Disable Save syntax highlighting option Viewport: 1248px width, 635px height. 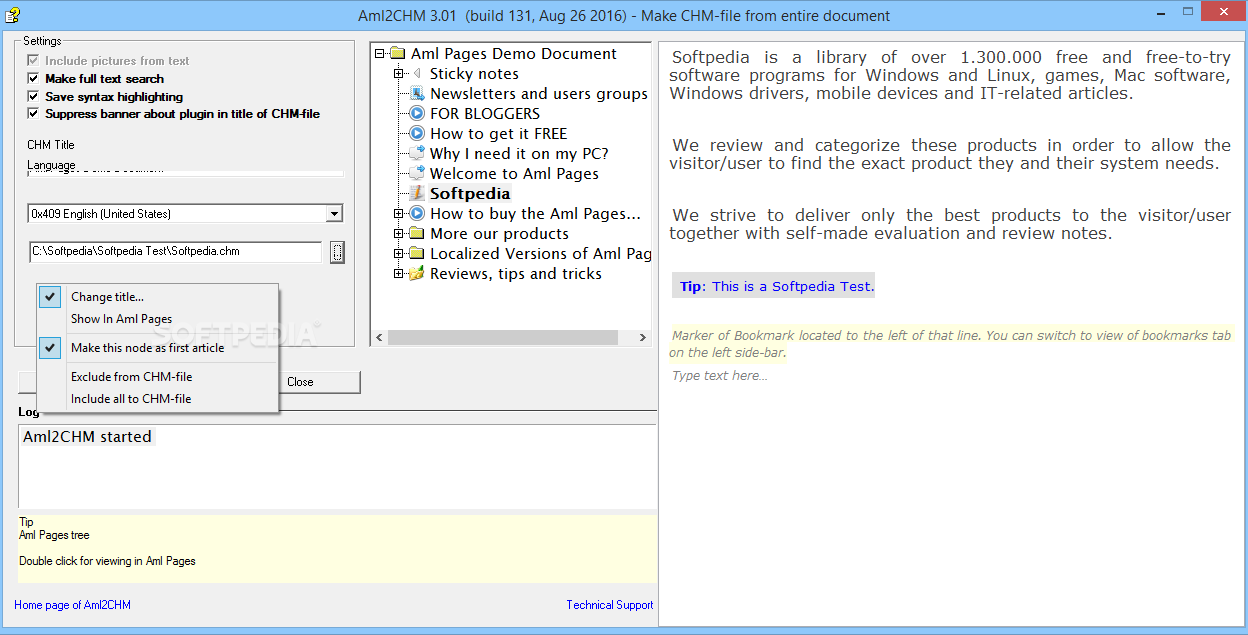33,97
